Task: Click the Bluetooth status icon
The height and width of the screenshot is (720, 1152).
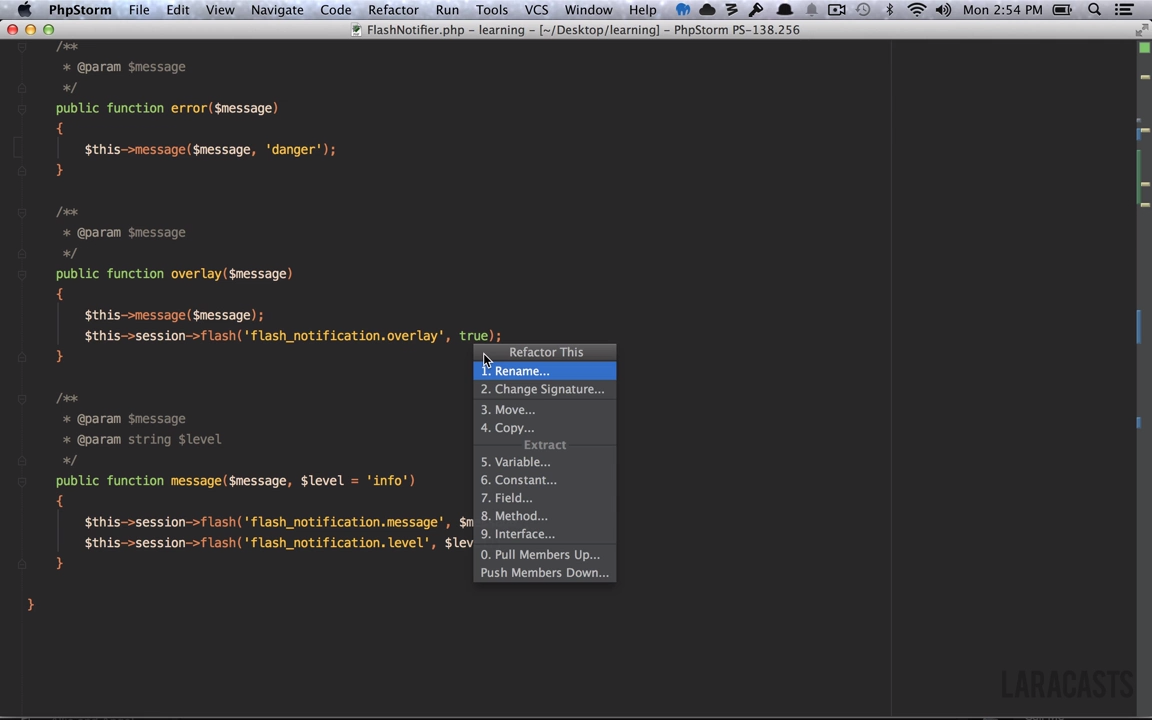Action: (x=889, y=10)
